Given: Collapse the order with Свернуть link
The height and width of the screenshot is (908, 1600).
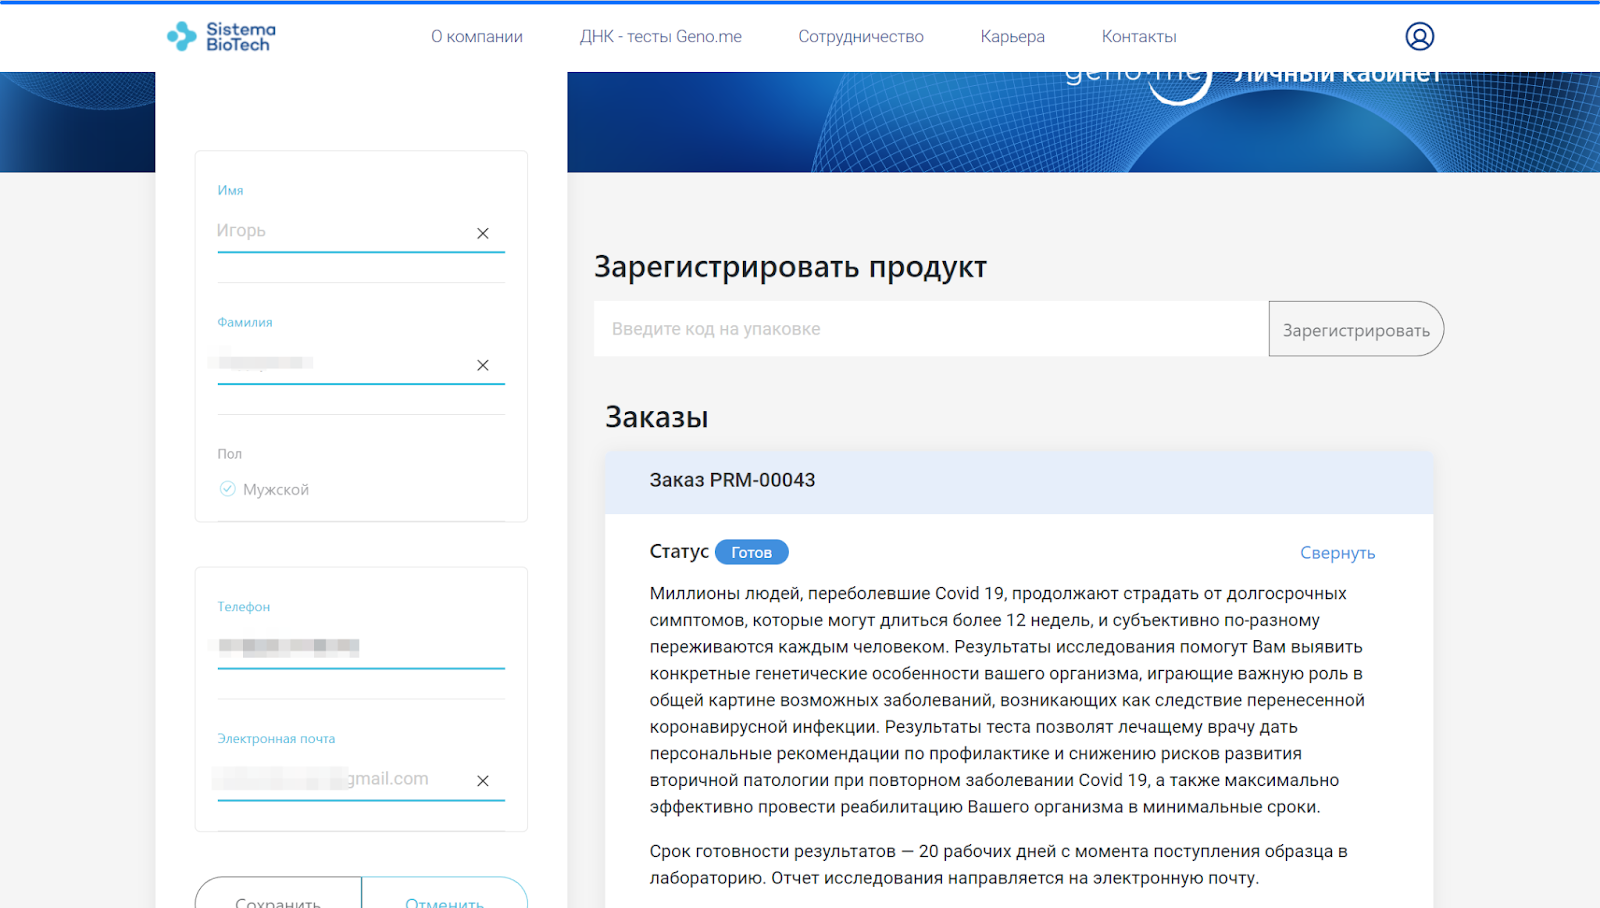Looking at the screenshot, I should 1338,553.
